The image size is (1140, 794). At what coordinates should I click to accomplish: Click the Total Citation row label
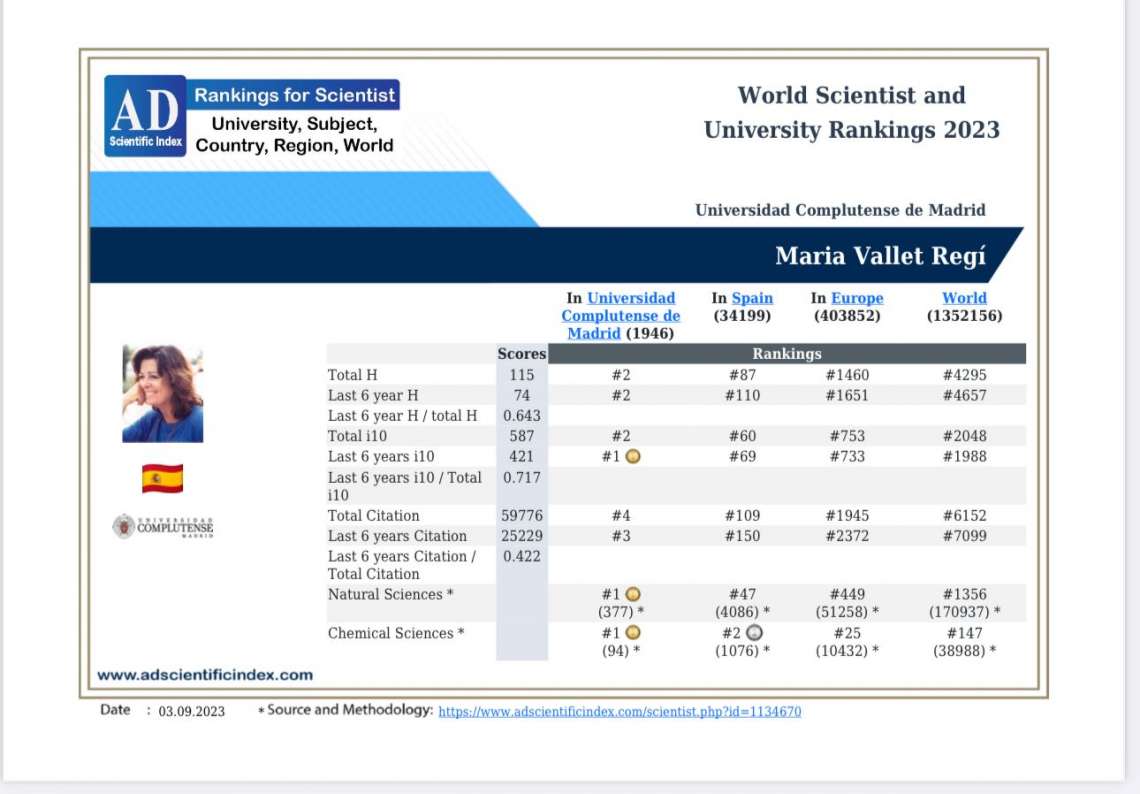click(x=374, y=516)
